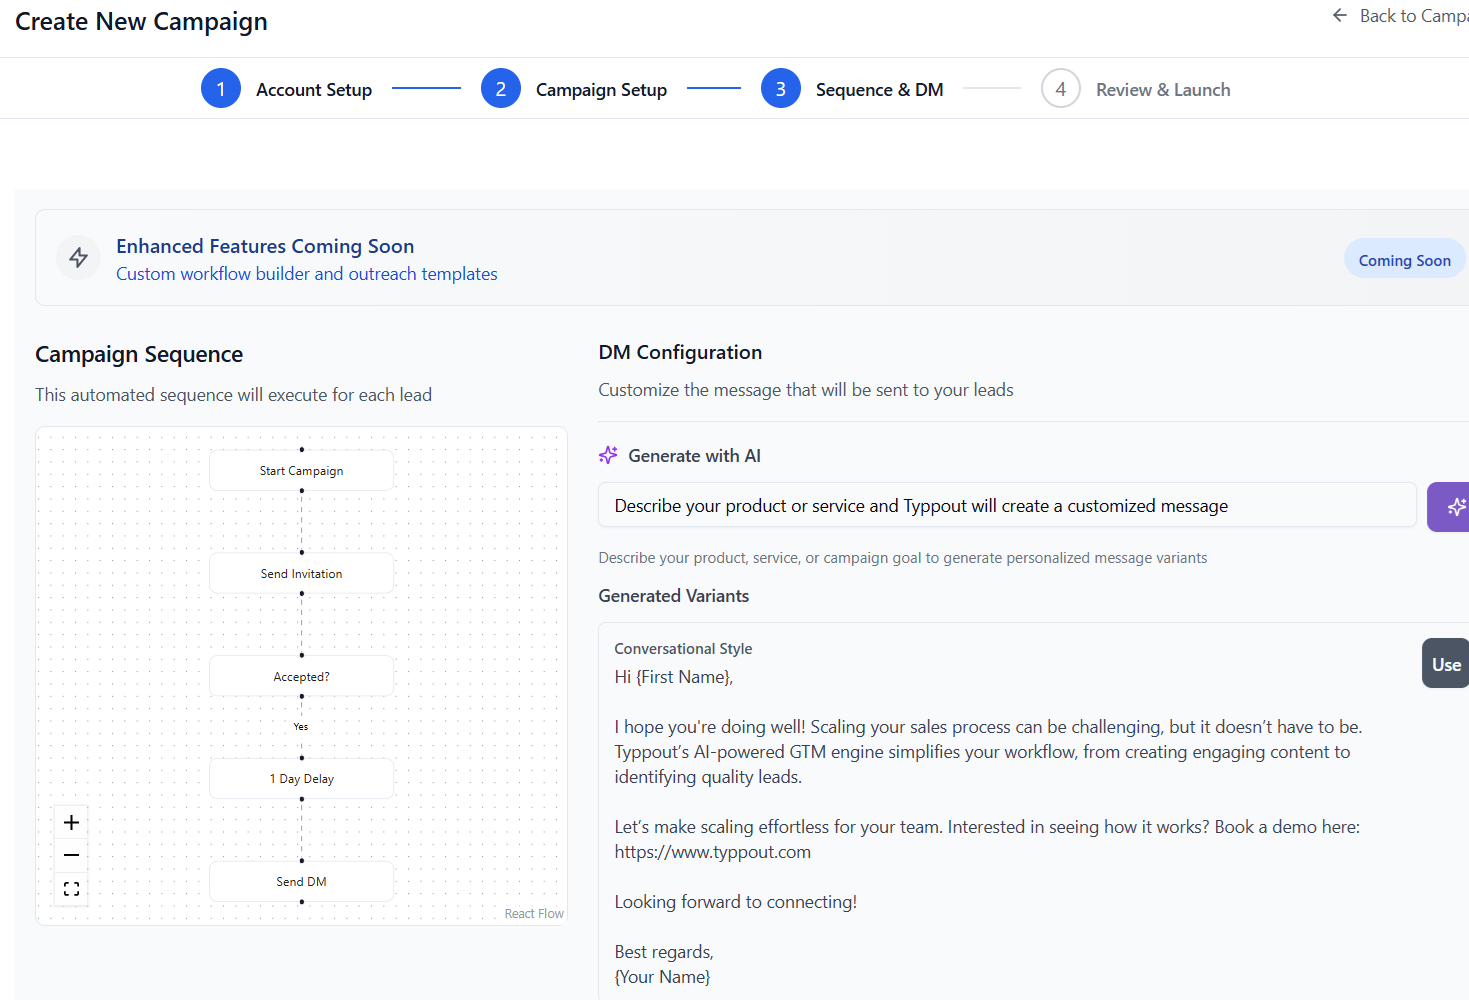The width and height of the screenshot is (1469, 1000).
Task: Click the purple AI generate sparkle button
Action: [x=1451, y=507]
